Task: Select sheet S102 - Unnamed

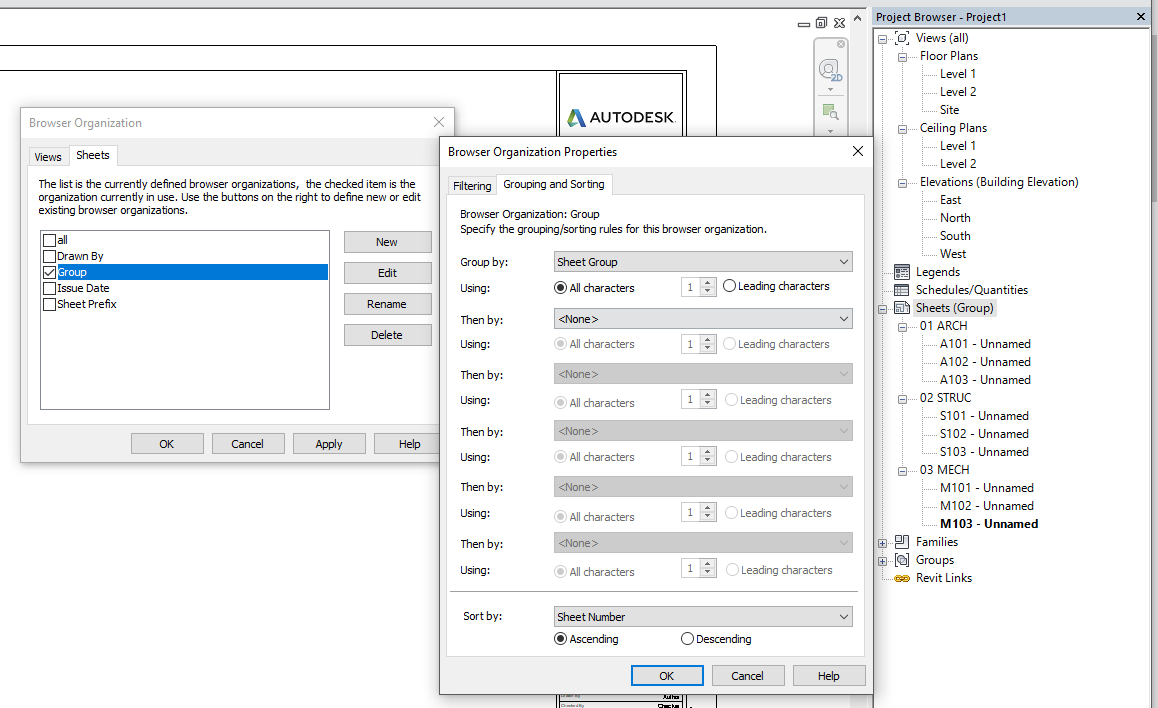Action: (984, 434)
